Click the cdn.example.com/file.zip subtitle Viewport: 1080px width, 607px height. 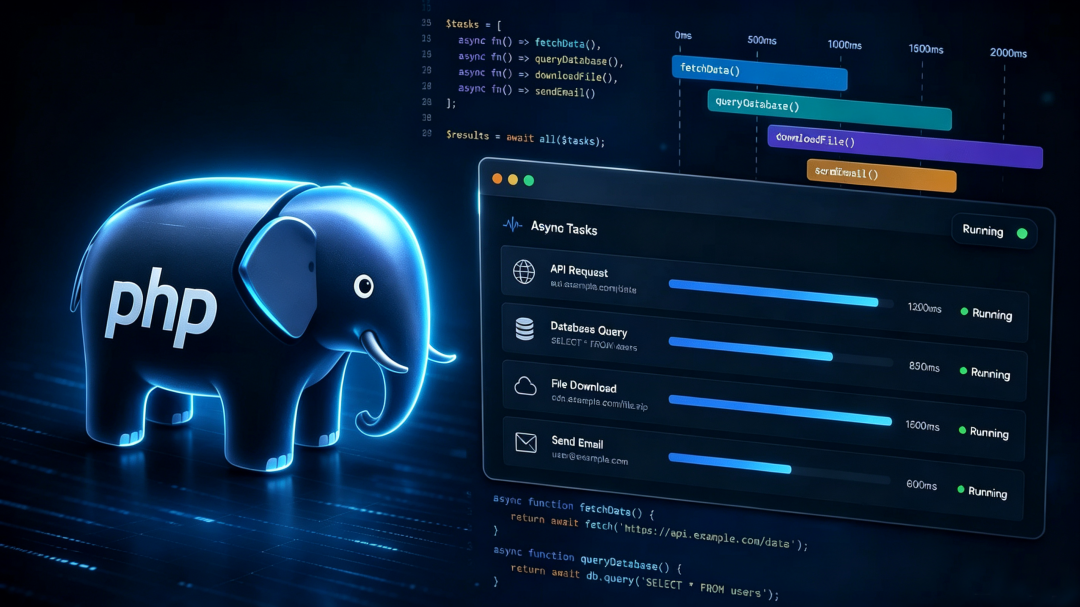click(599, 402)
